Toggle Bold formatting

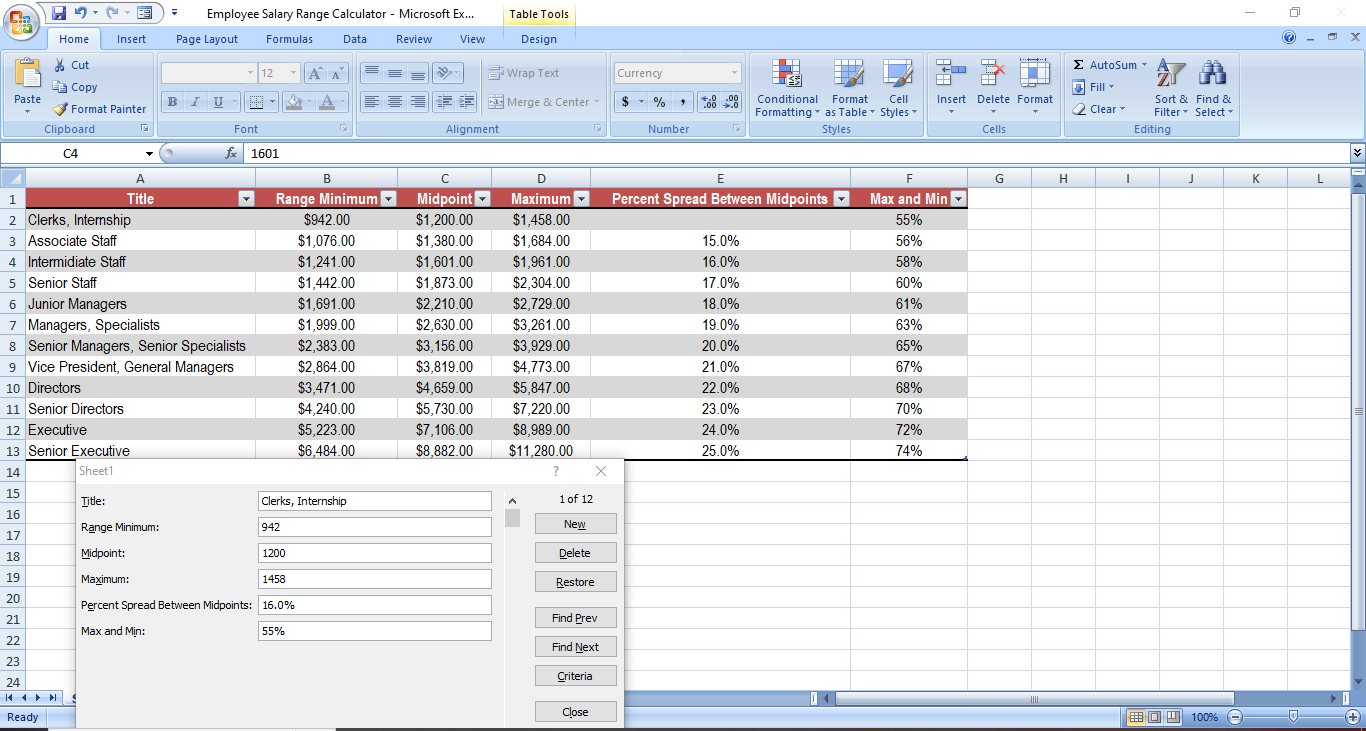tap(172, 102)
